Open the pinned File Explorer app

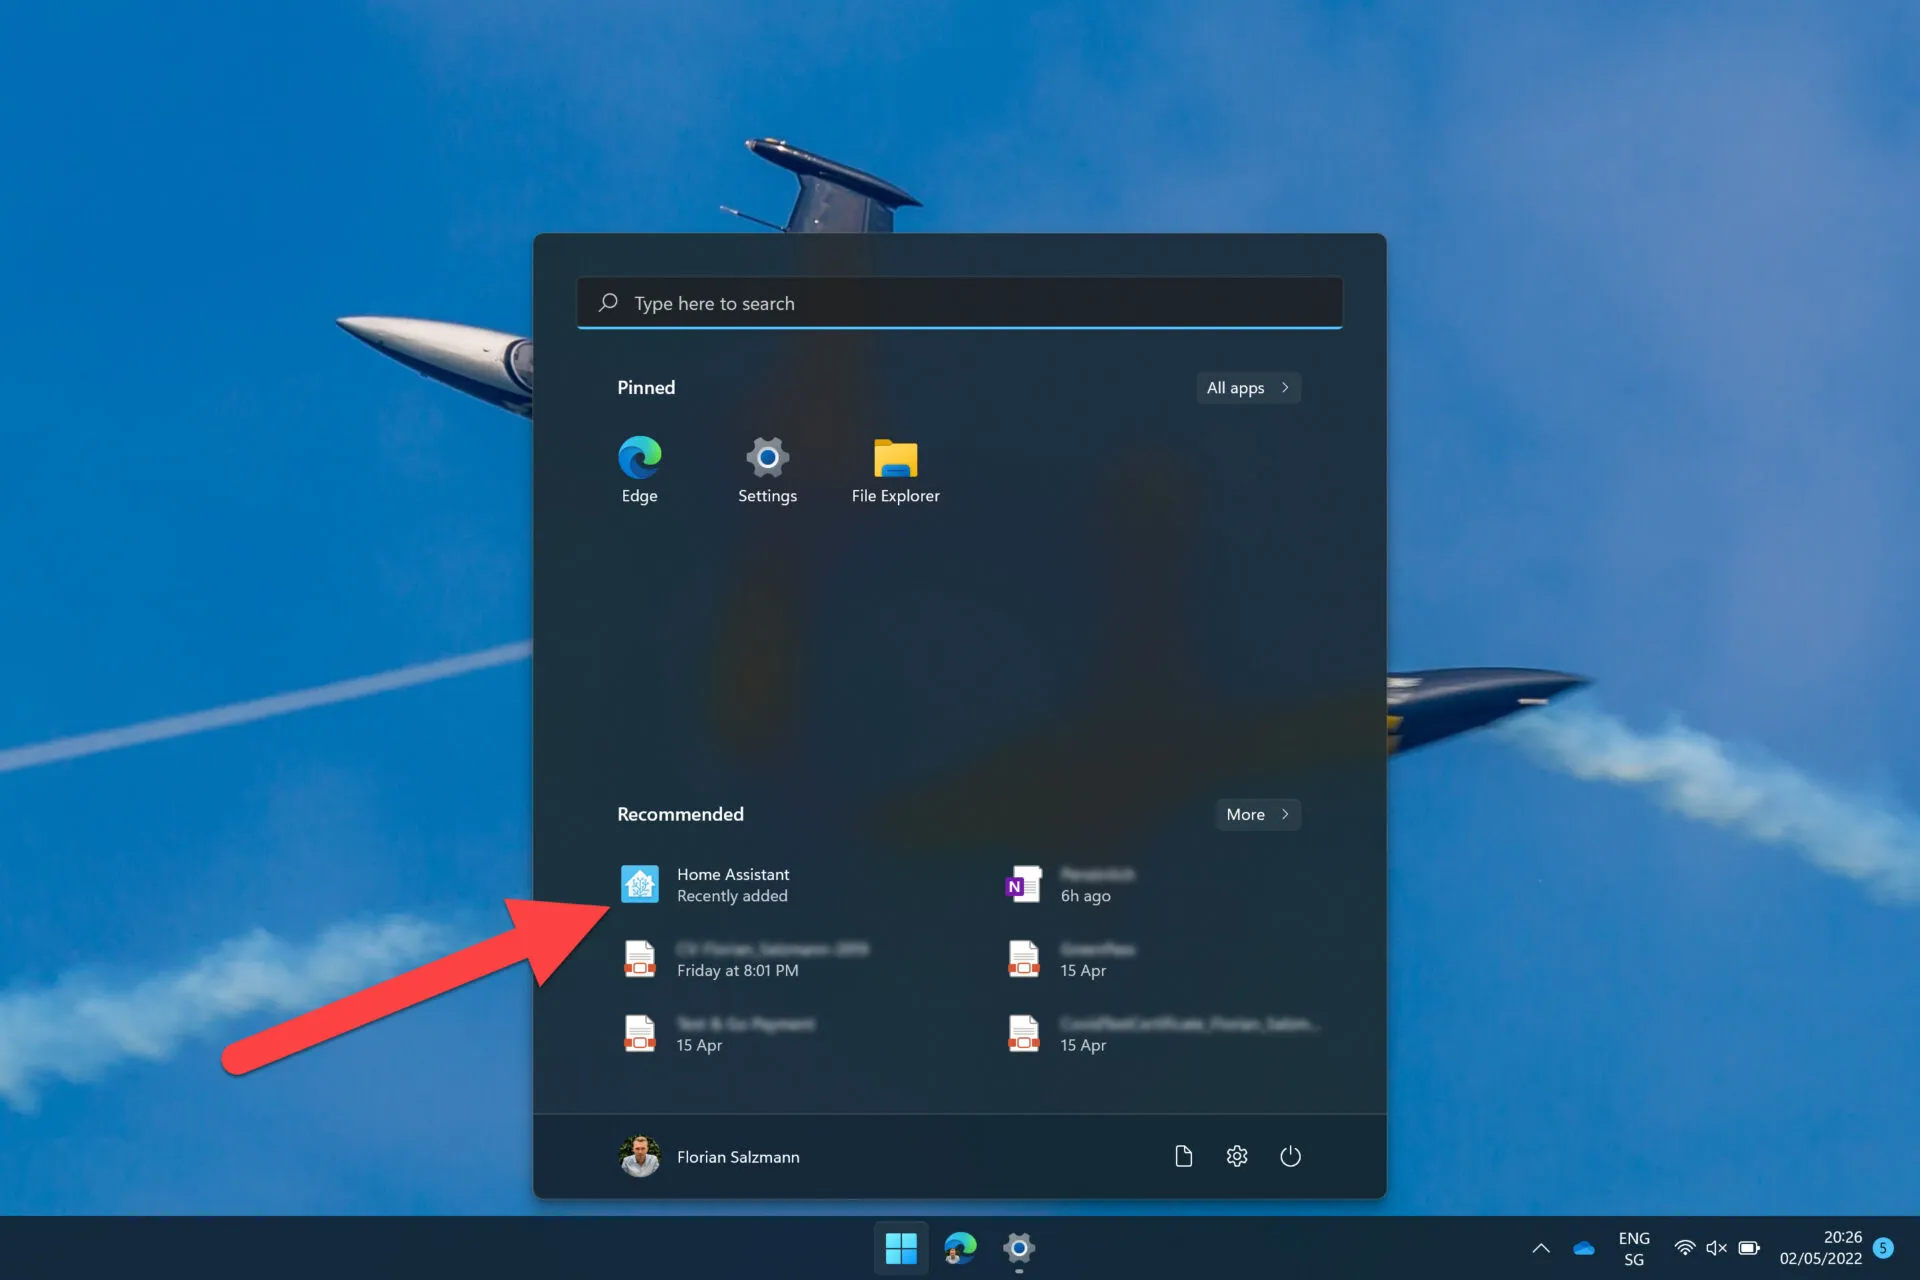(895, 470)
